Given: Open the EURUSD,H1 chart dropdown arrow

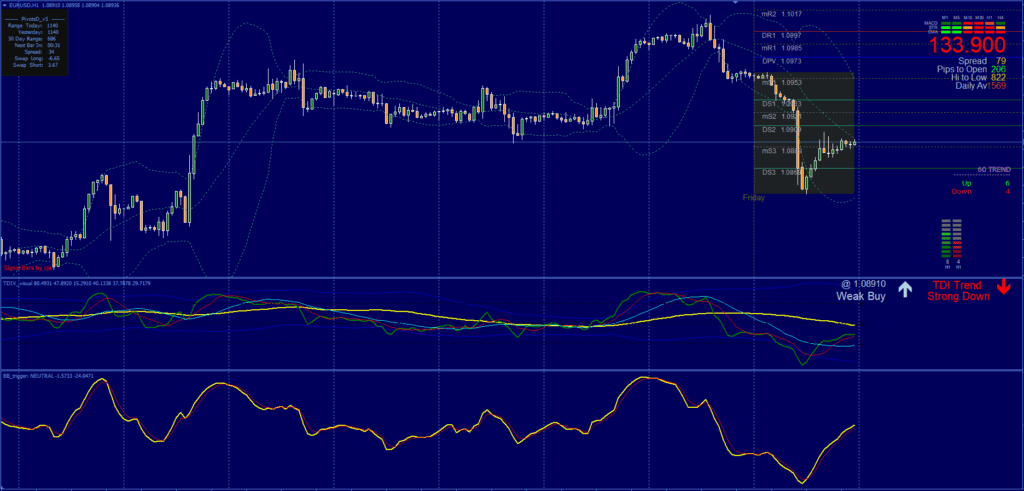Looking at the screenshot, I should tap(5, 5).
